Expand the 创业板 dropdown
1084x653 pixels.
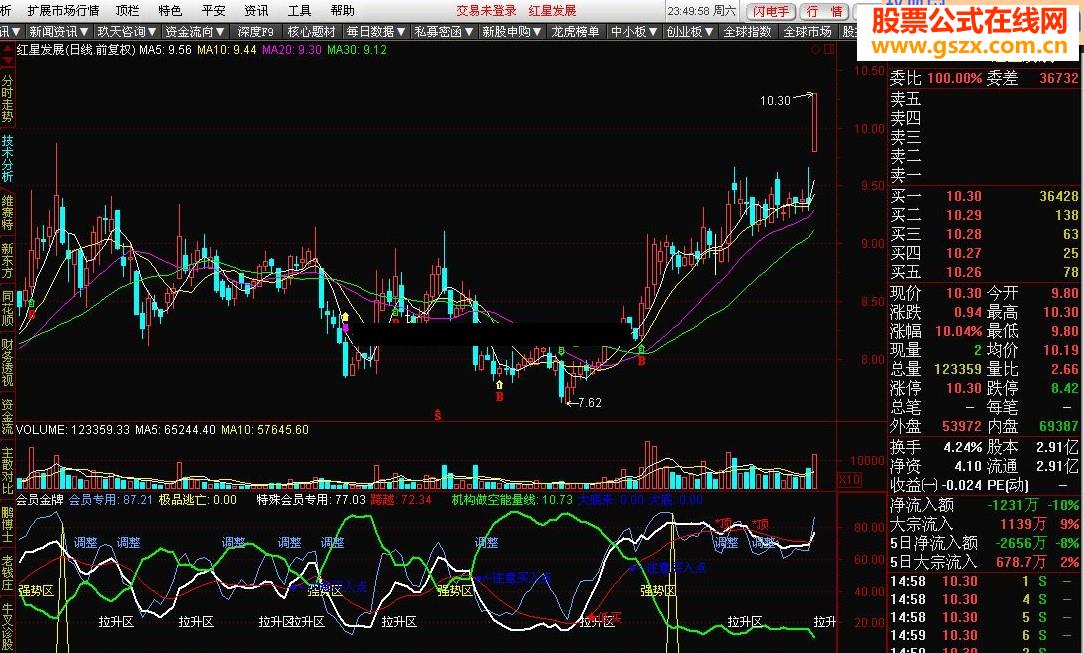[x=689, y=32]
